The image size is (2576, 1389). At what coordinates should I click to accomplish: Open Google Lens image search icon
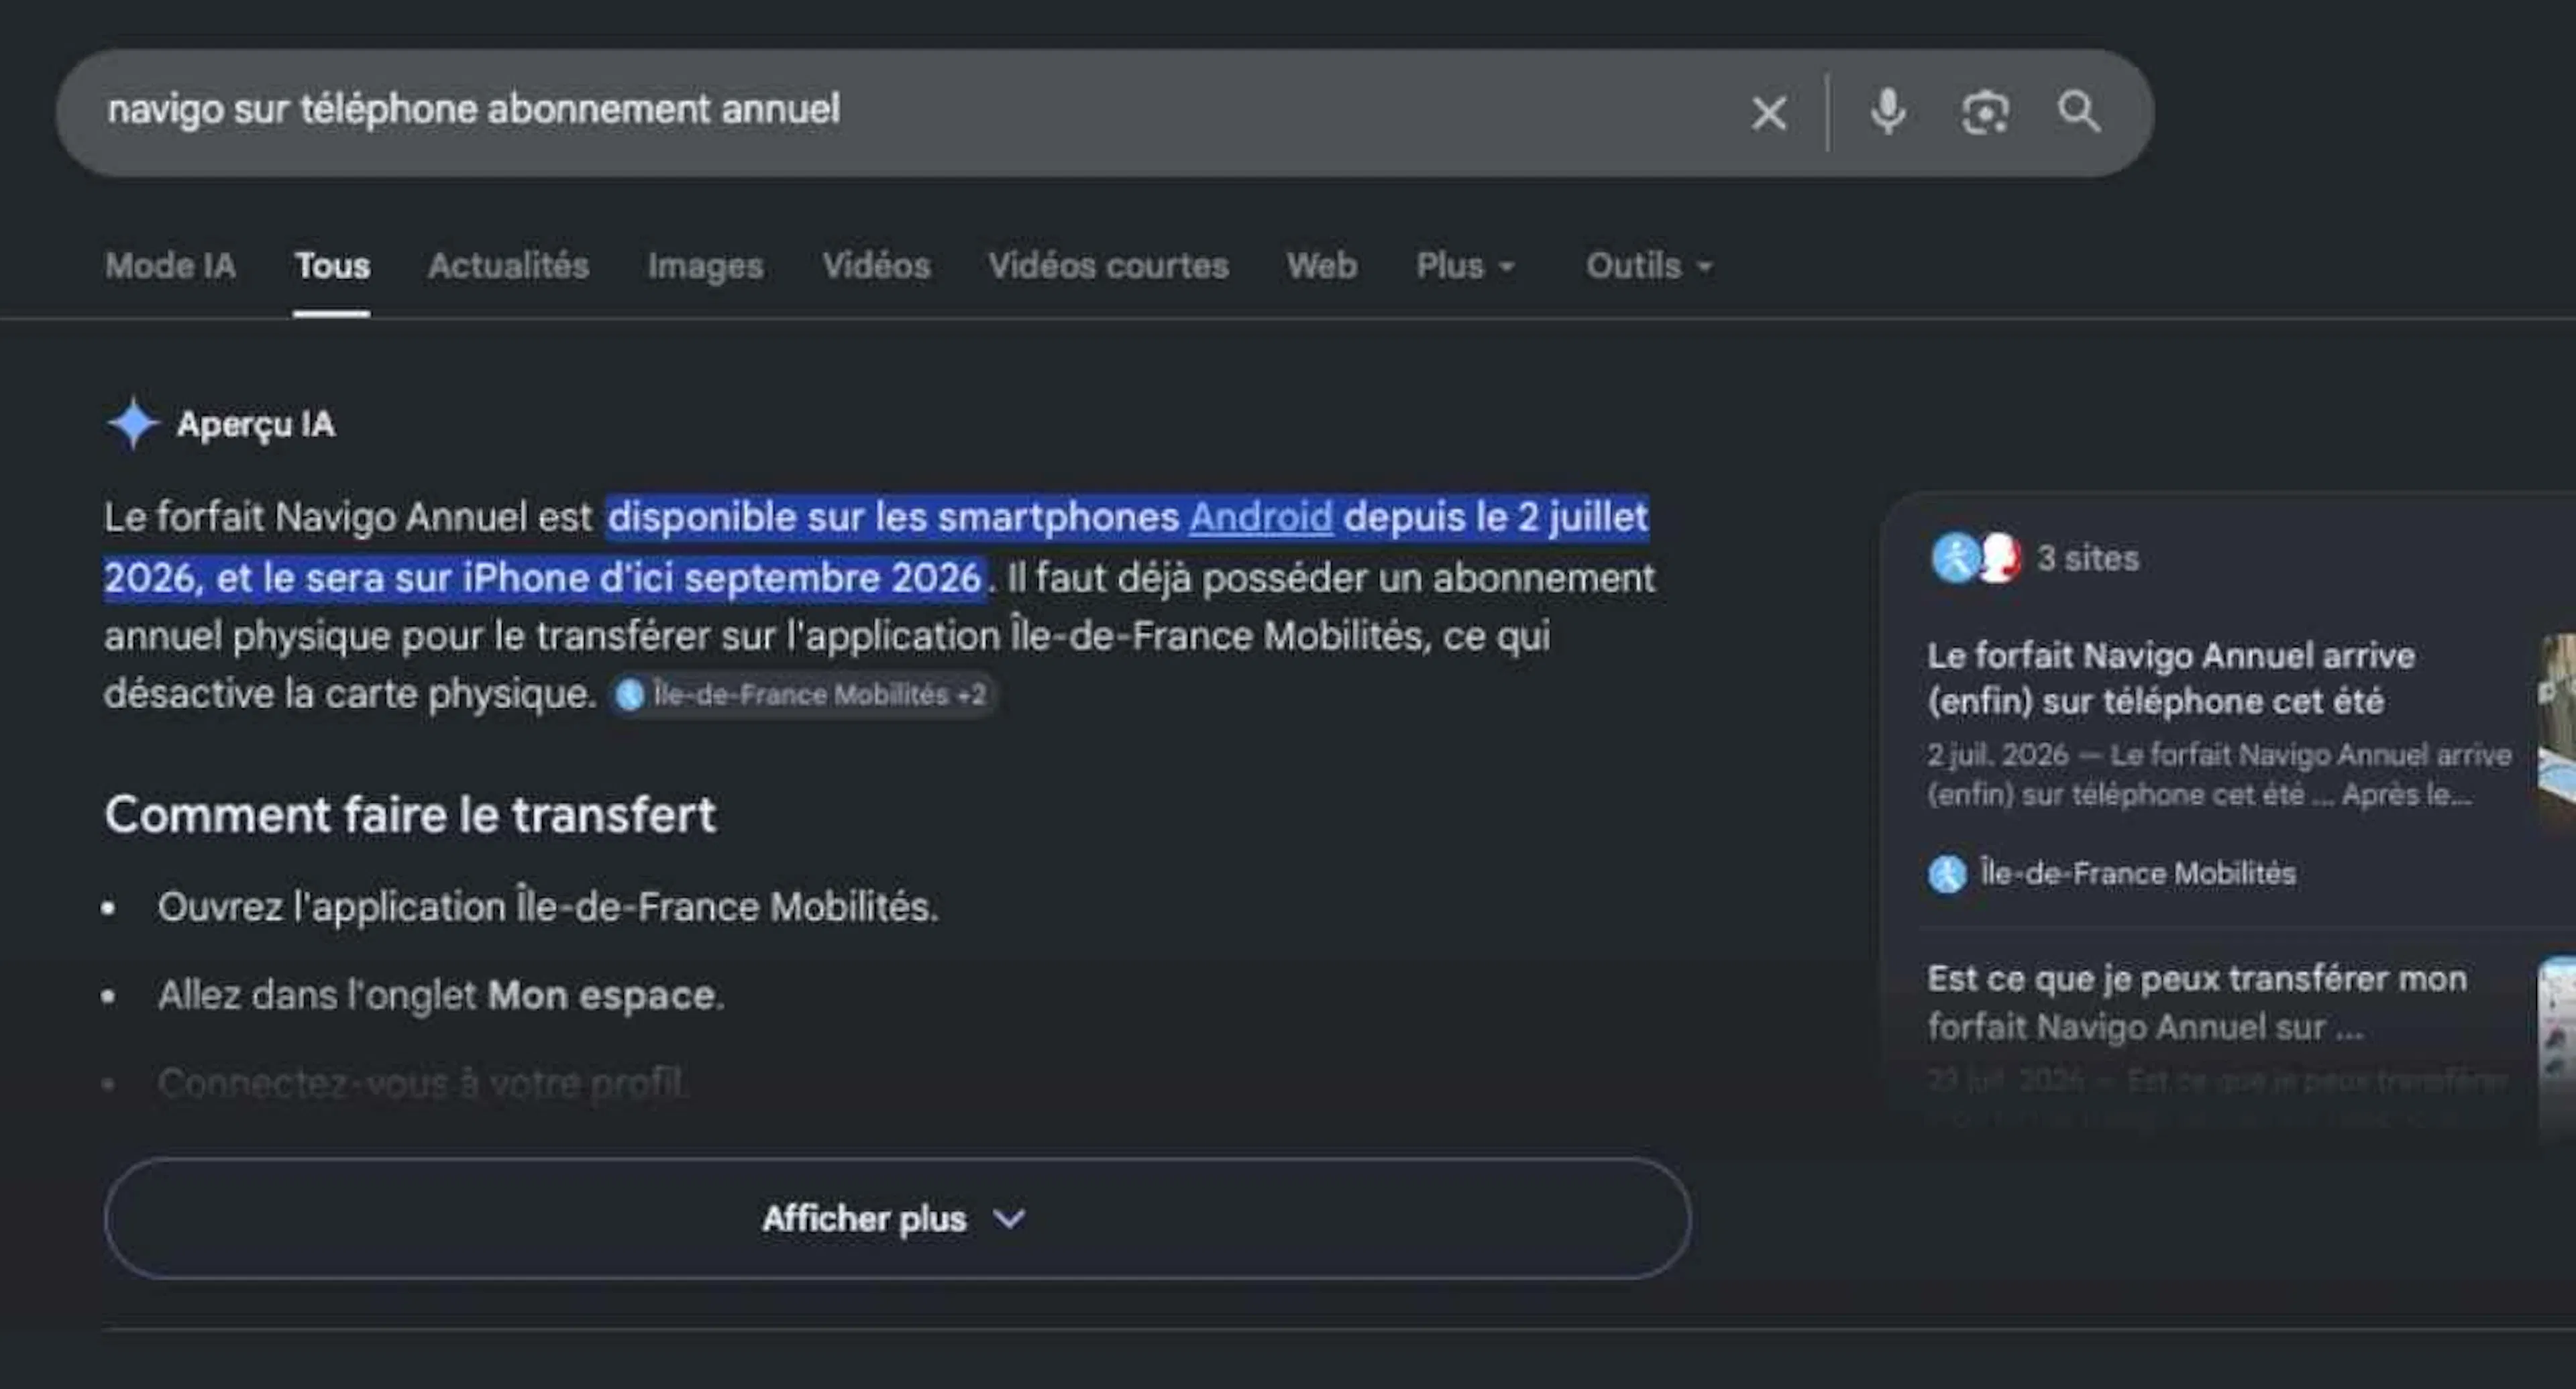click(x=1984, y=112)
